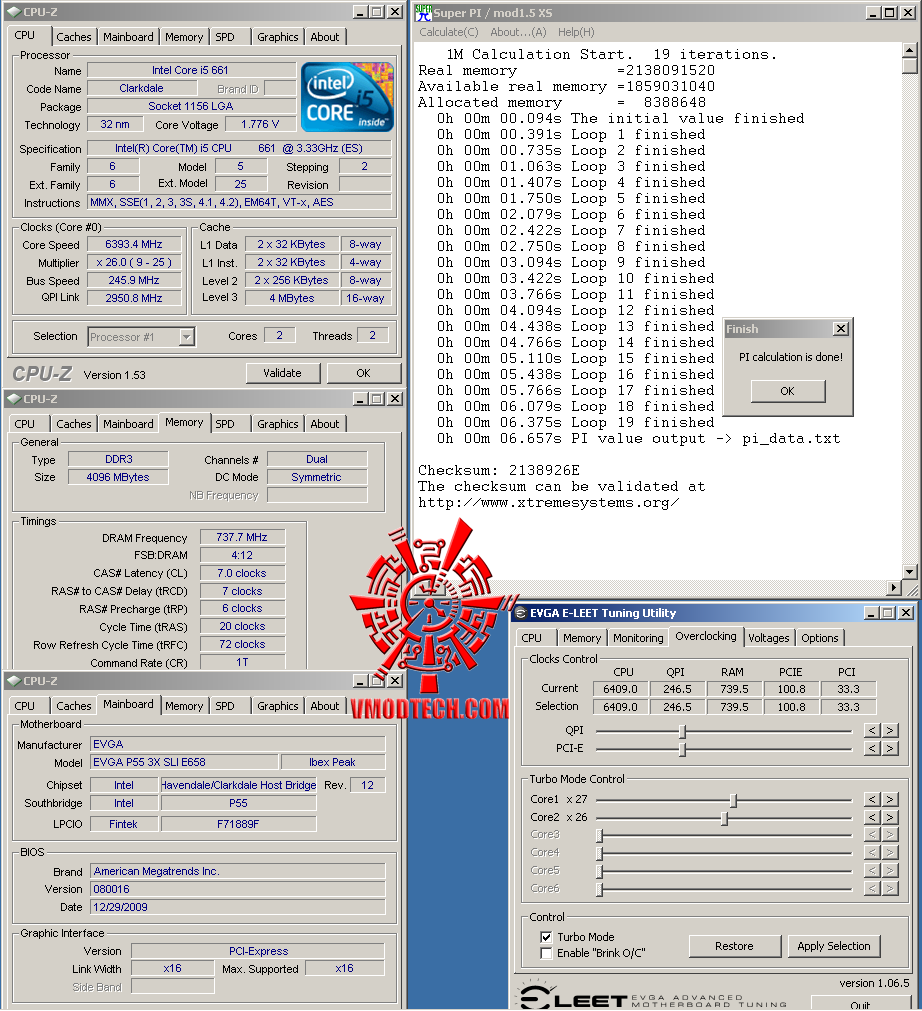Image resolution: width=922 pixels, height=1011 pixels.
Task: Open Caches tab in bottom CPU-Z window
Action: pyautogui.click(x=74, y=706)
